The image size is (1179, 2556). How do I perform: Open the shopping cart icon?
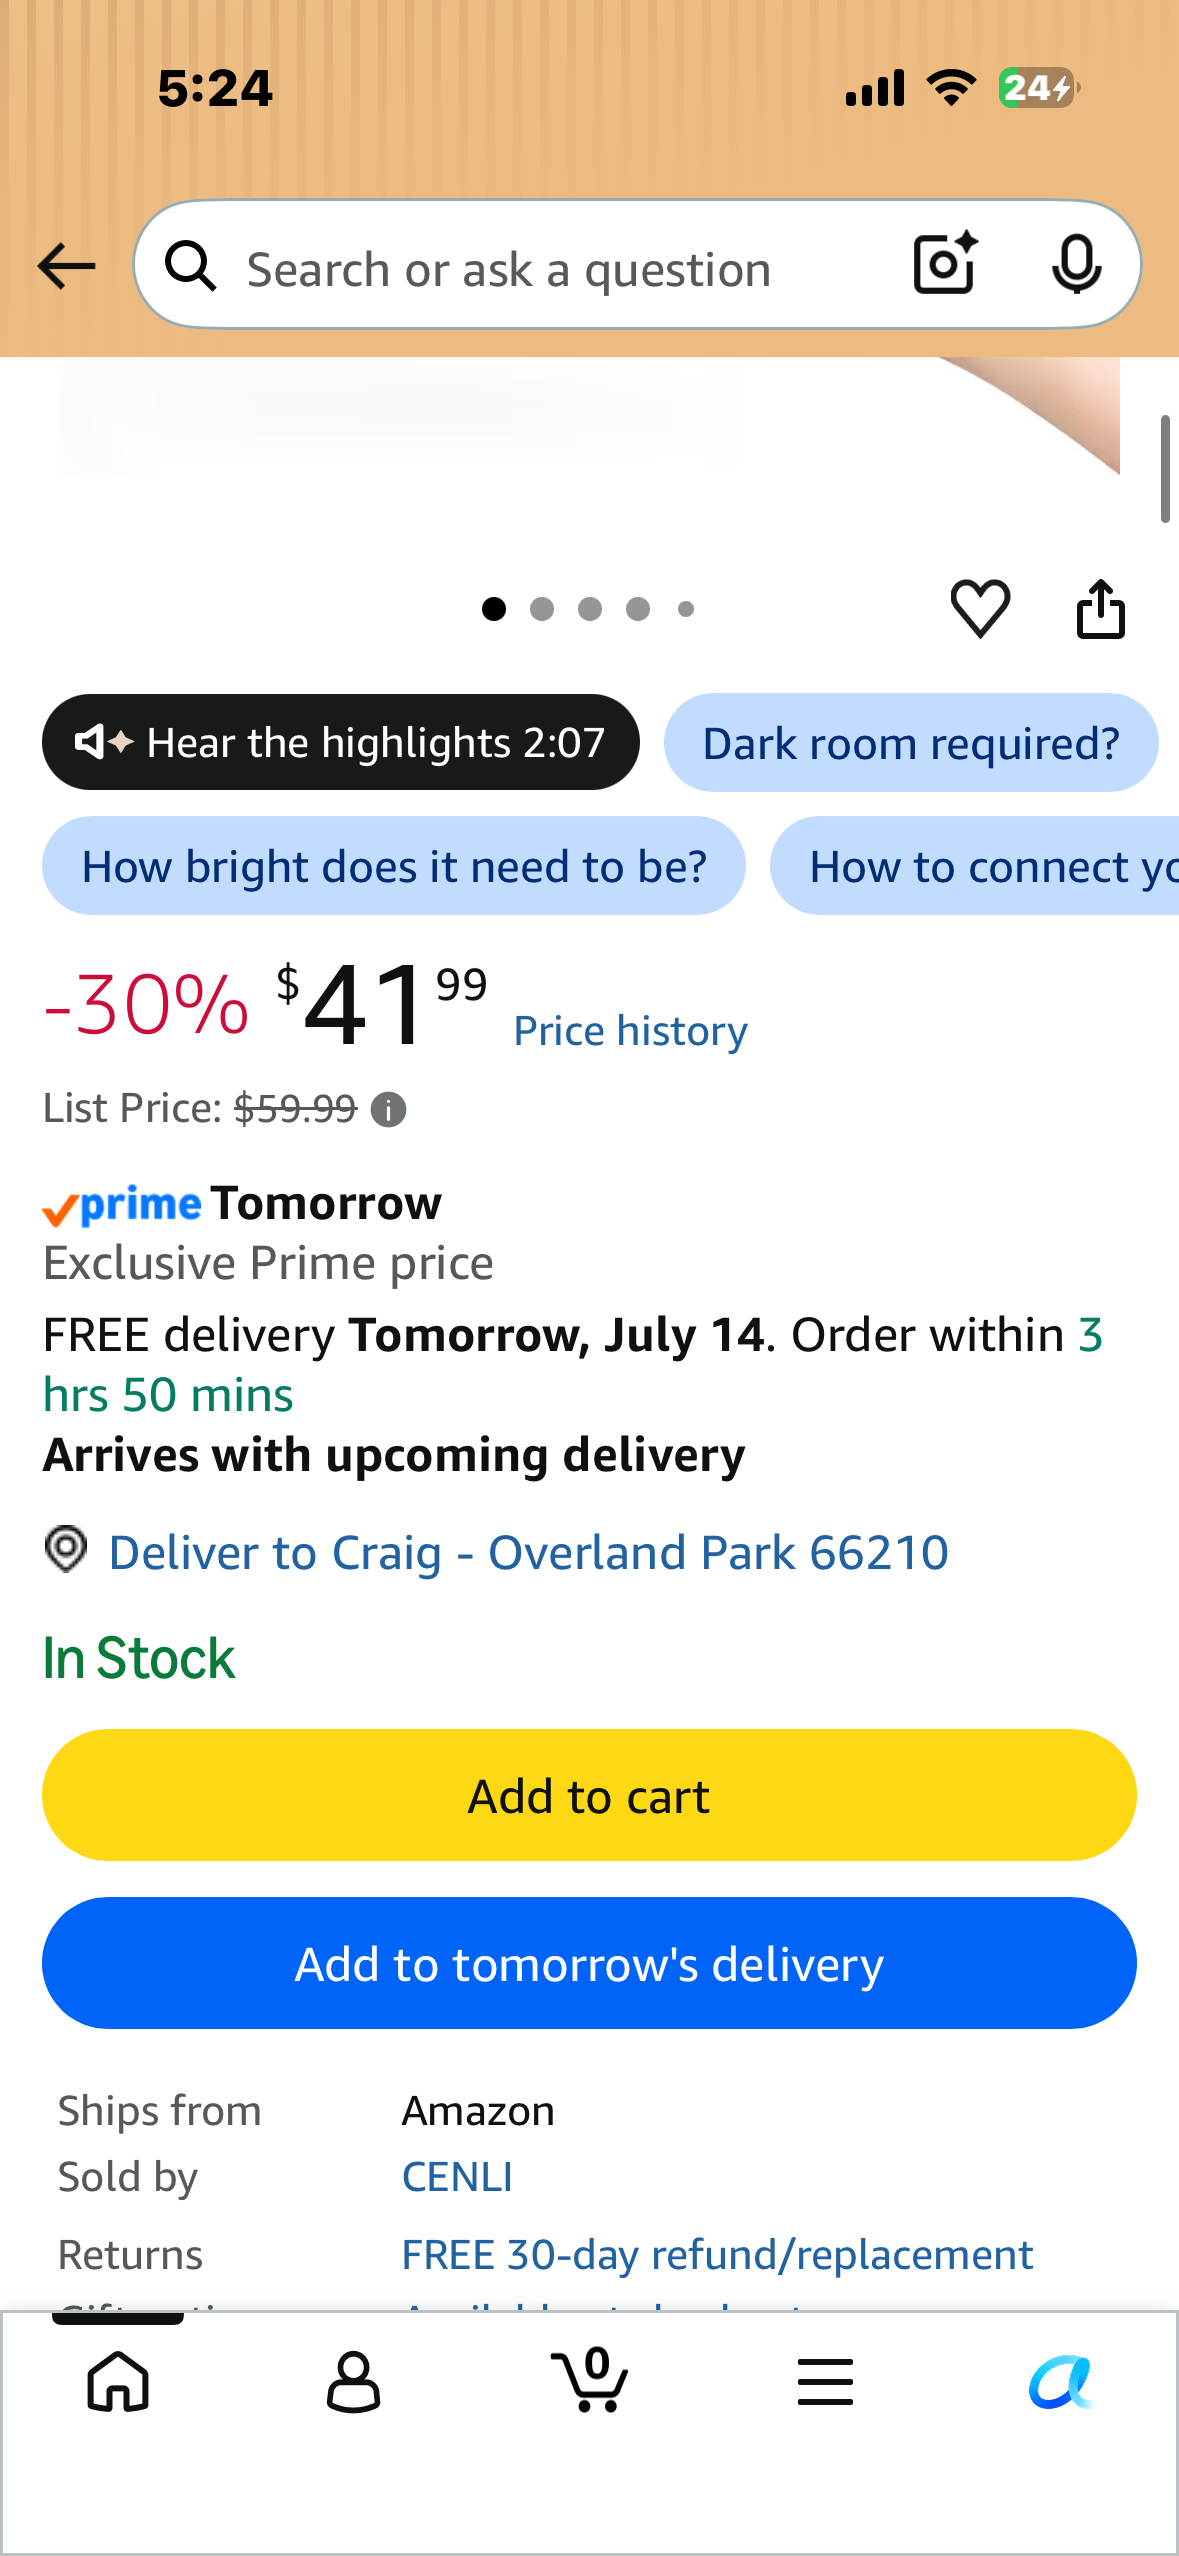(590, 2379)
